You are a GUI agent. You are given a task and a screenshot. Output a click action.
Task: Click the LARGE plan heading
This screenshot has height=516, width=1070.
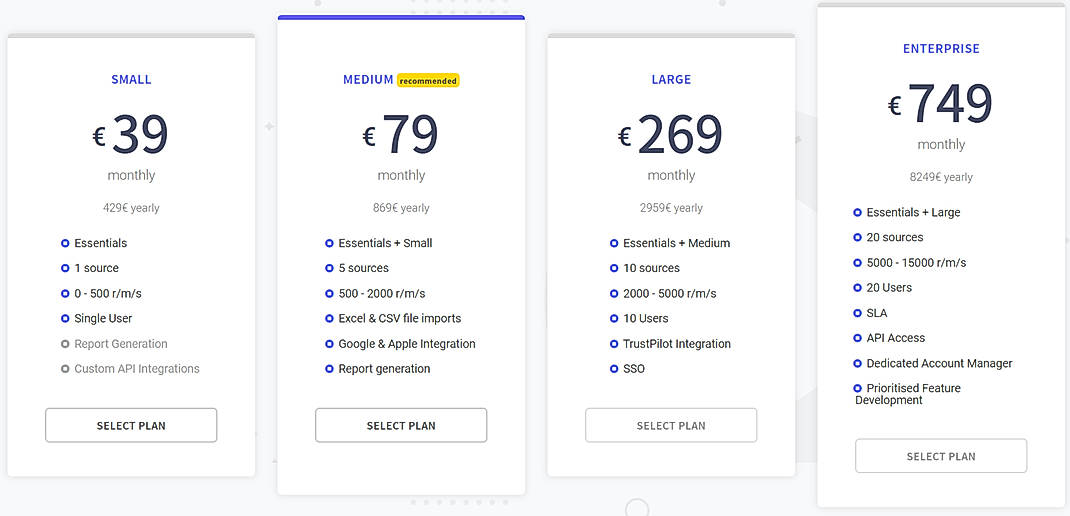[x=671, y=80]
